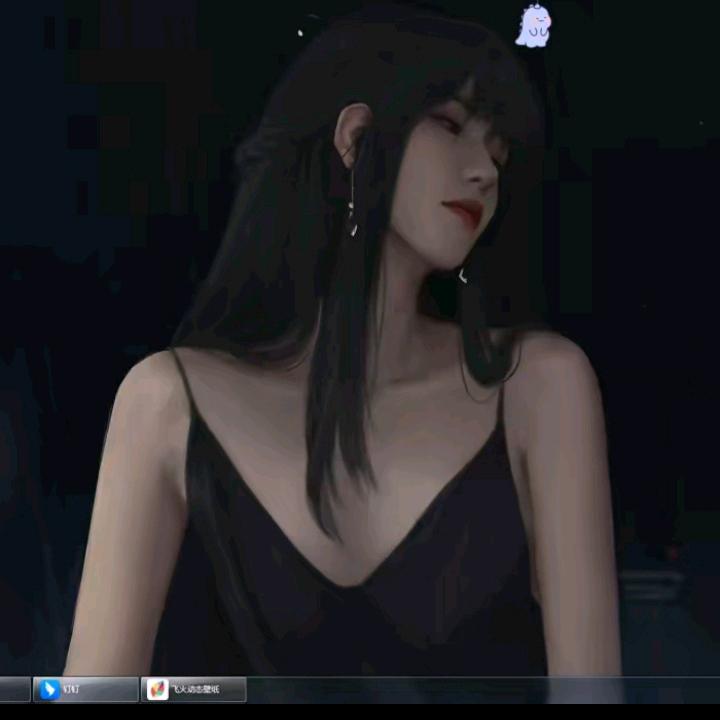This screenshot has width=720, height=720.
Task: Activate the DingTalk window from the taskbar
Action: tap(85, 689)
